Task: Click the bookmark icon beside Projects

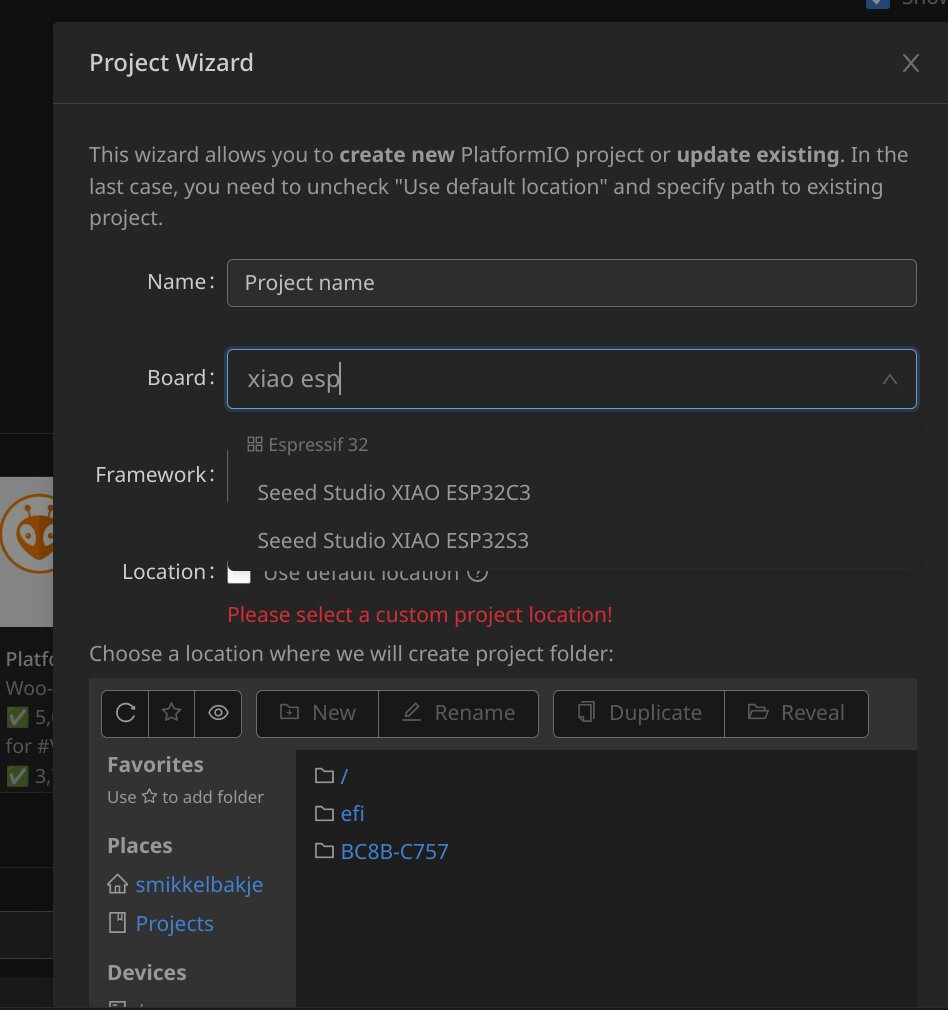Action: pyautogui.click(x=117, y=923)
